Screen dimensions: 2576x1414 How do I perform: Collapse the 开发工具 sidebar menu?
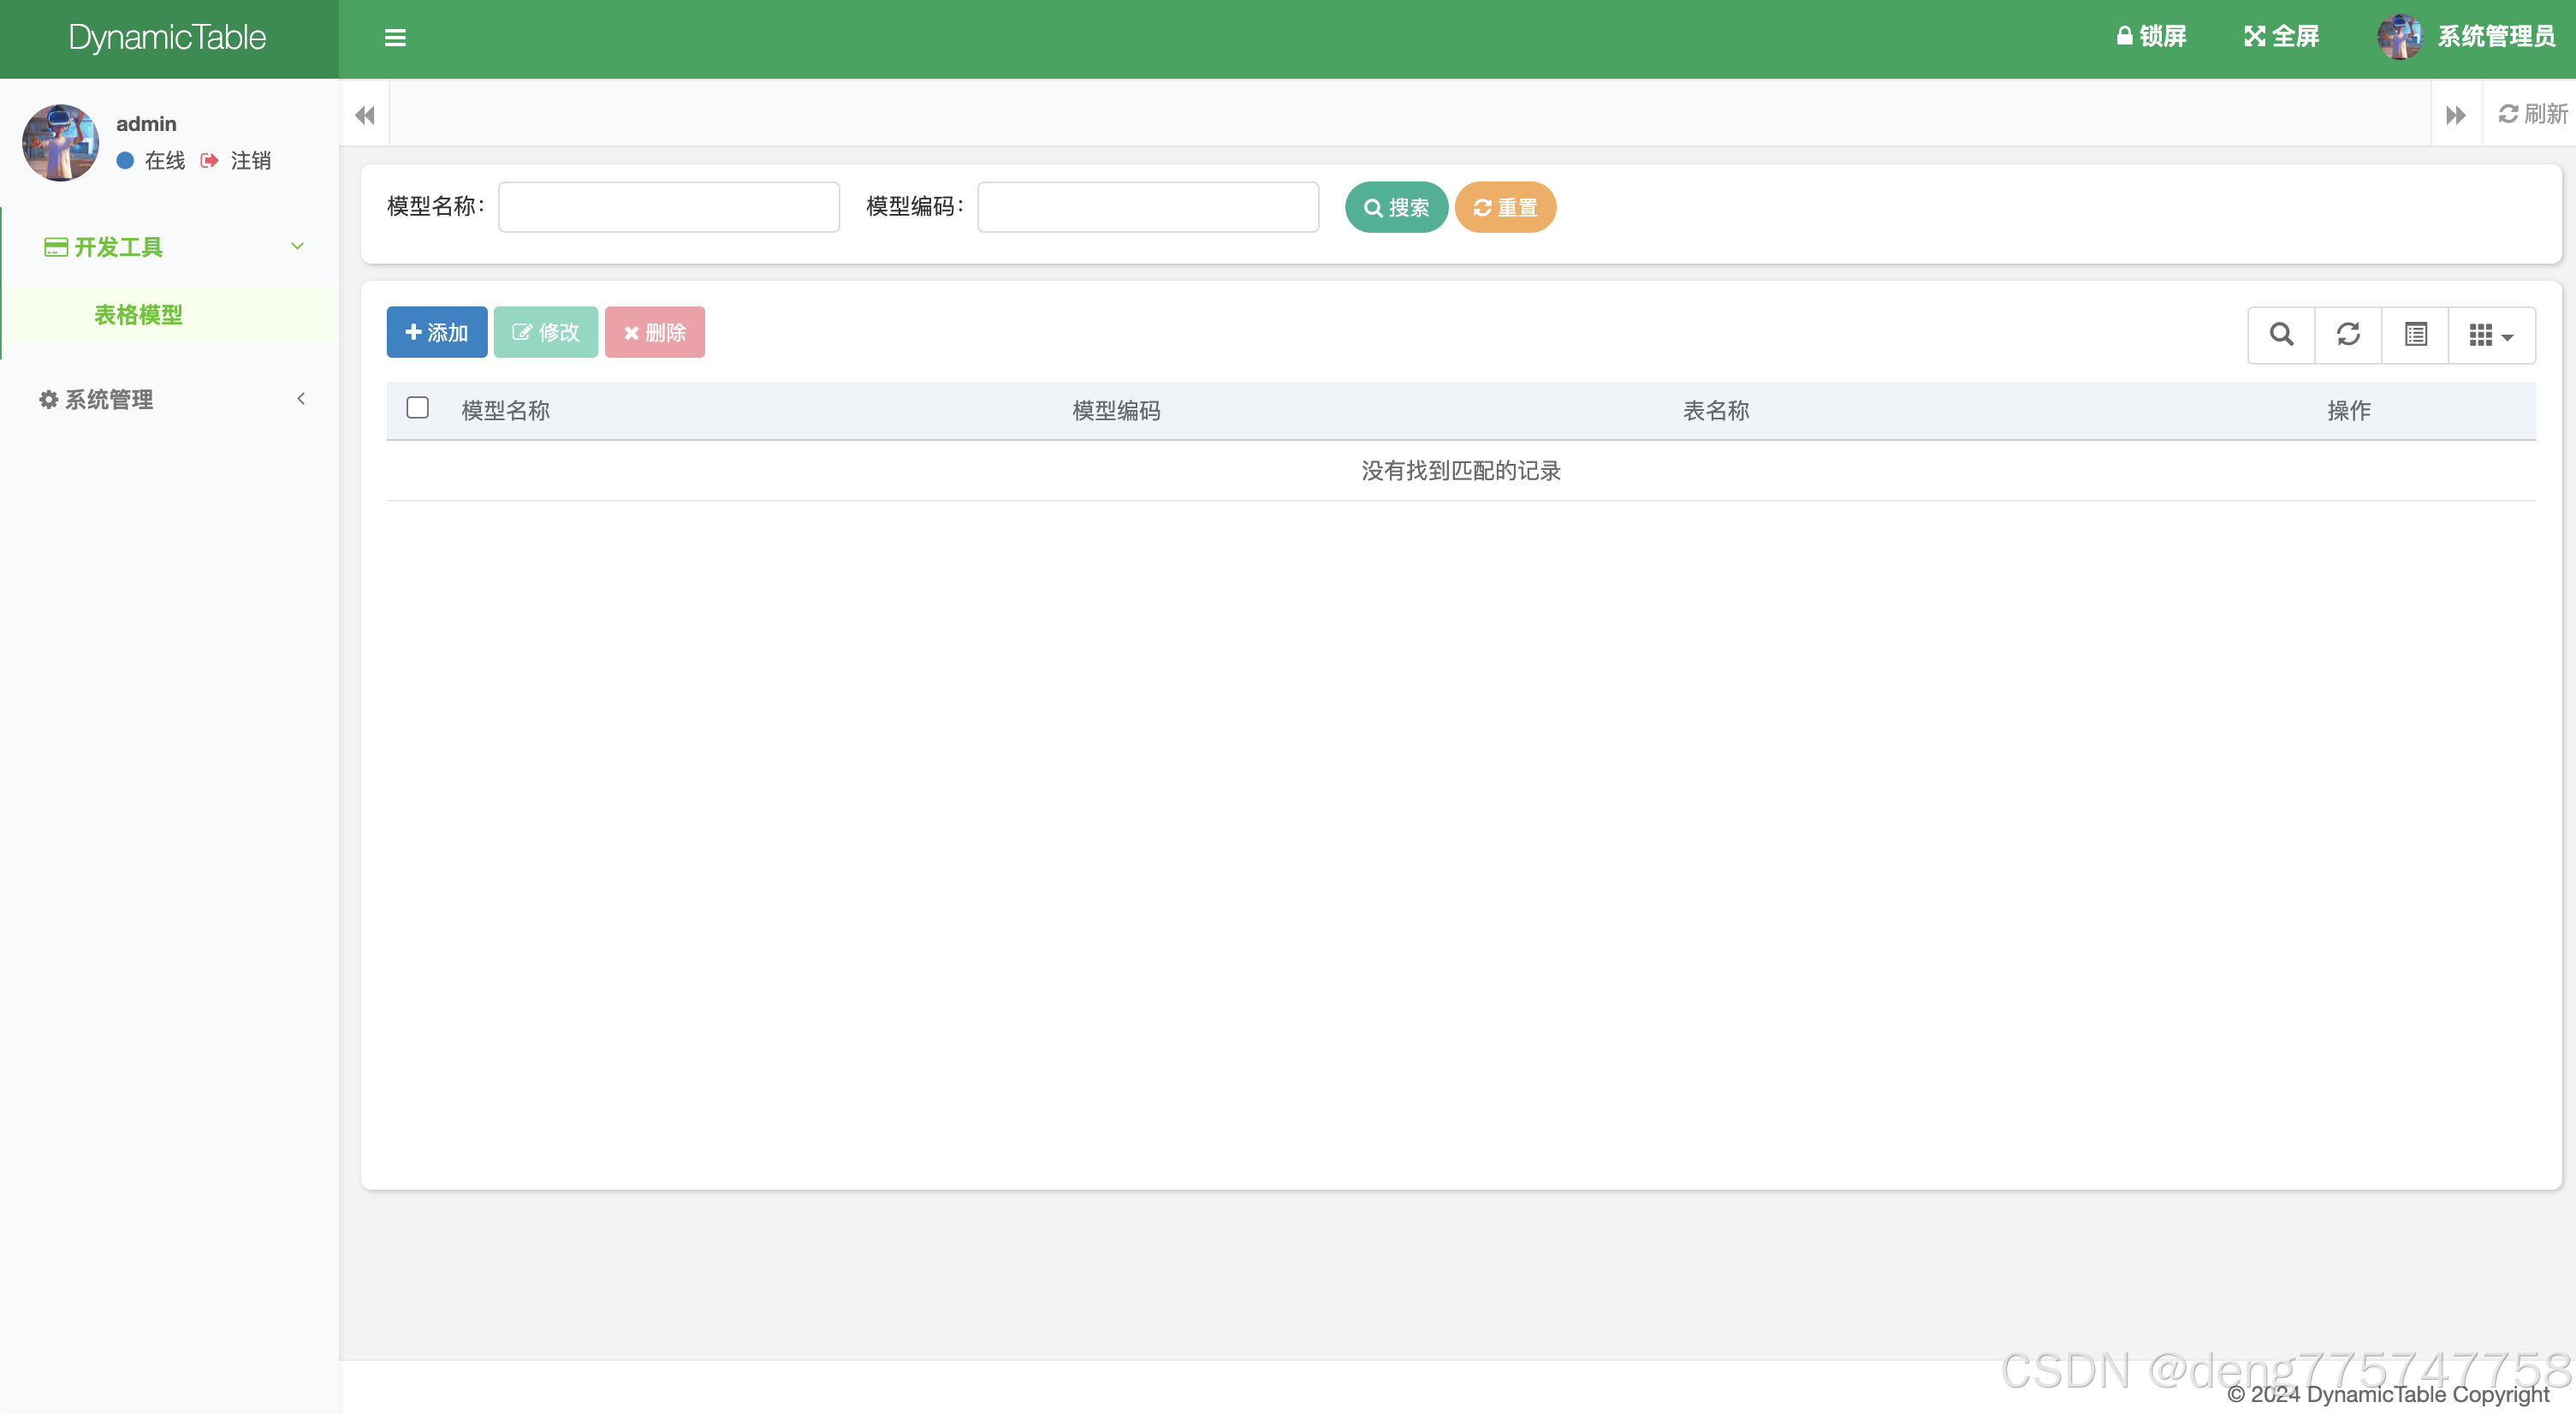[x=170, y=247]
